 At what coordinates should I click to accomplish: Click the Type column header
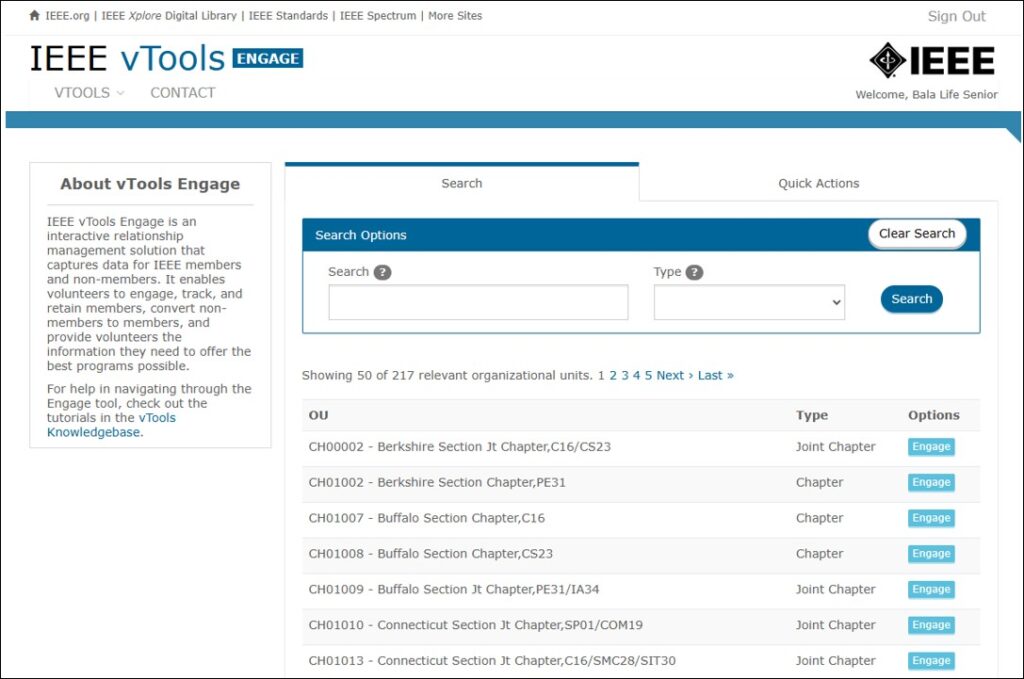(812, 415)
